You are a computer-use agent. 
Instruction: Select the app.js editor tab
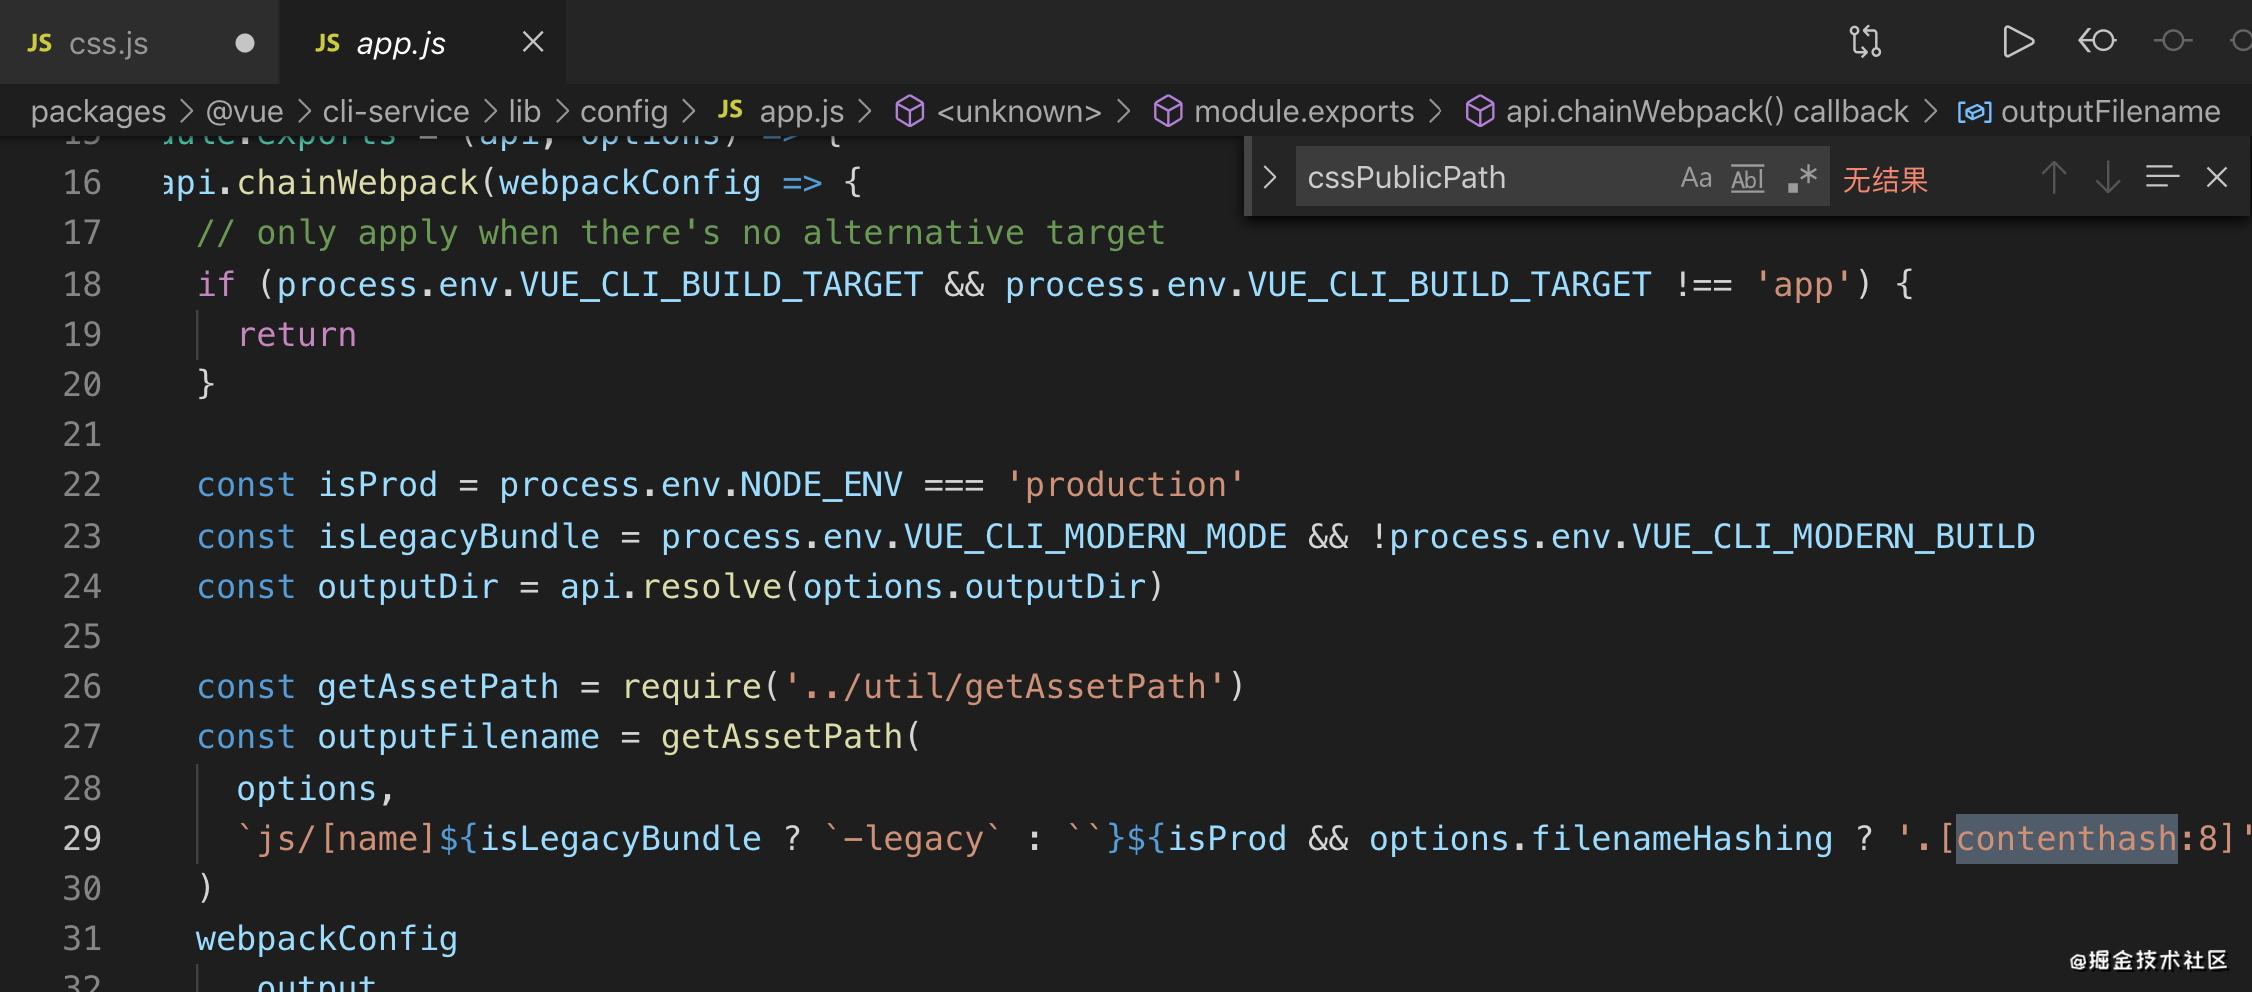click(400, 43)
